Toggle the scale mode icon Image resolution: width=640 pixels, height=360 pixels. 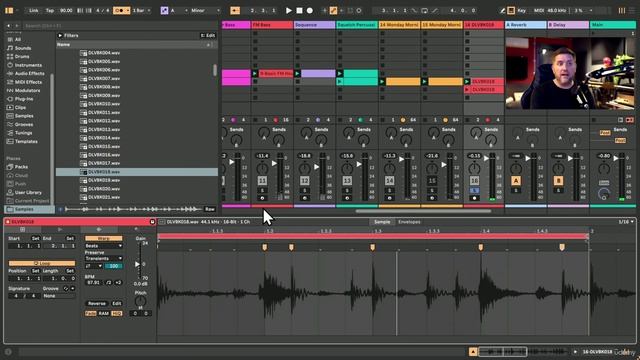point(164,10)
